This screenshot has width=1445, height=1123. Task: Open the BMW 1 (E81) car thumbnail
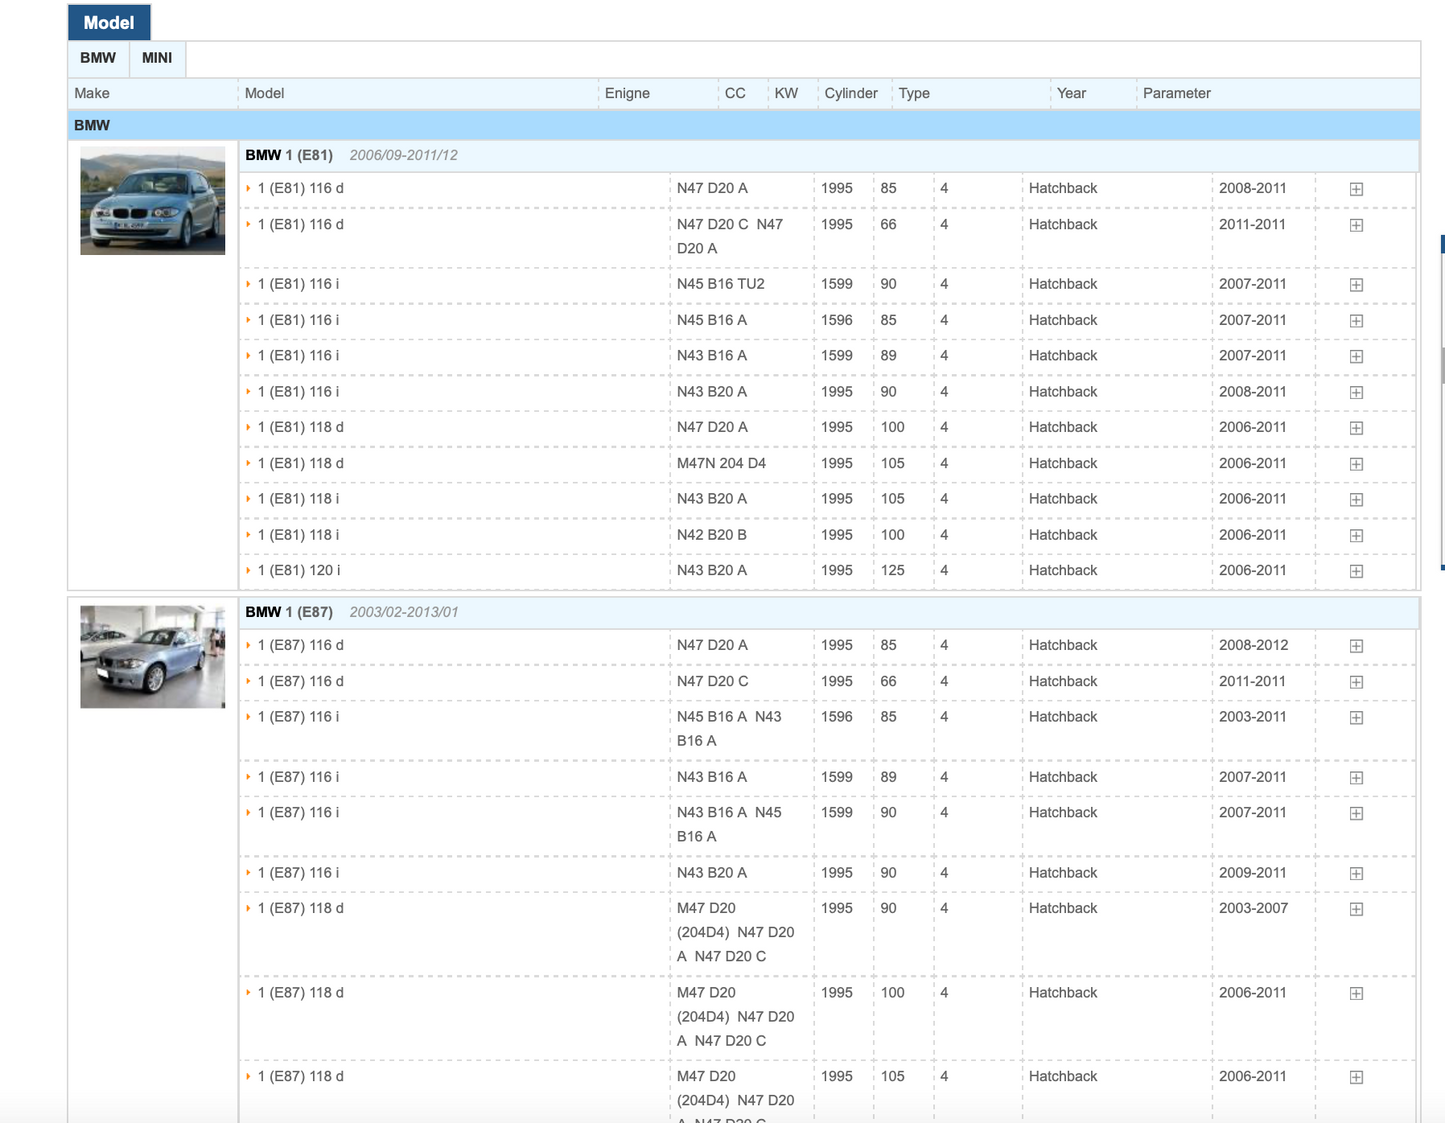click(x=152, y=200)
